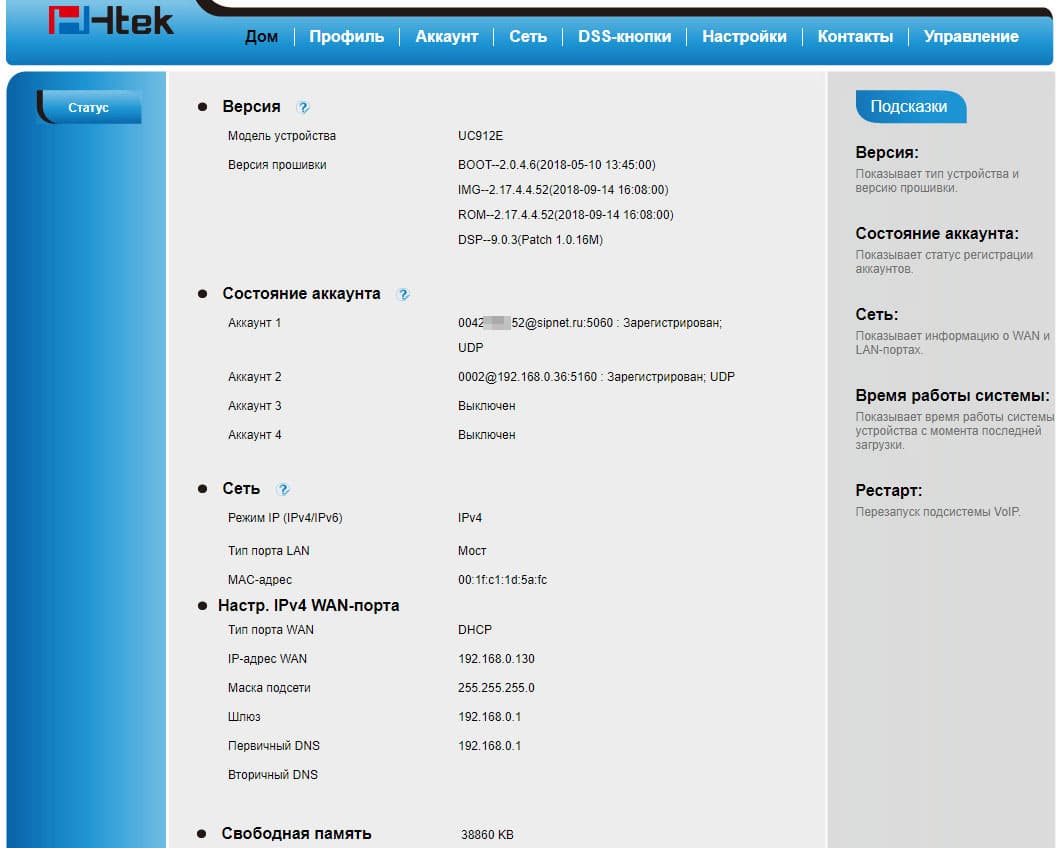The width and height of the screenshot is (1061, 848).
Task: Open the Аккаунт menu
Action: point(447,37)
